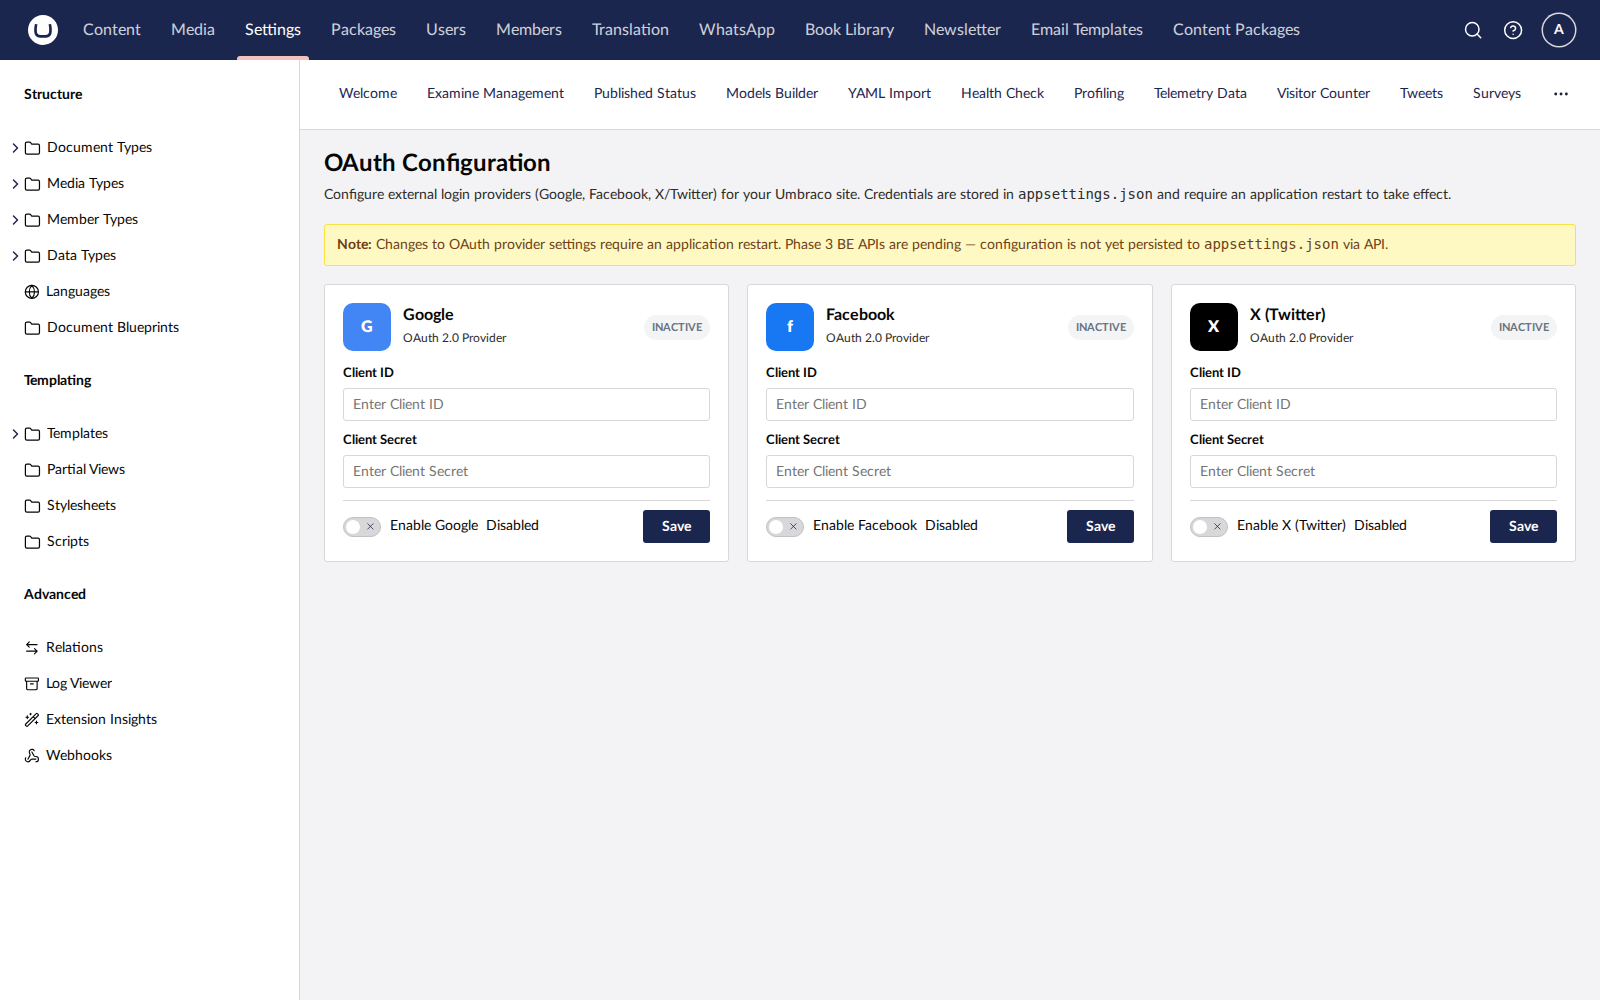Click the Data Types folder icon
1600x1000 pixels.
(32, 256)
